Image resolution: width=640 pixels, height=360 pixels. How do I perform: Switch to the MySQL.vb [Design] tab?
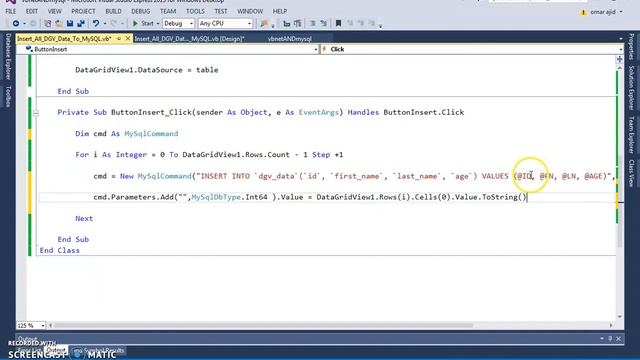pos(189,39)
